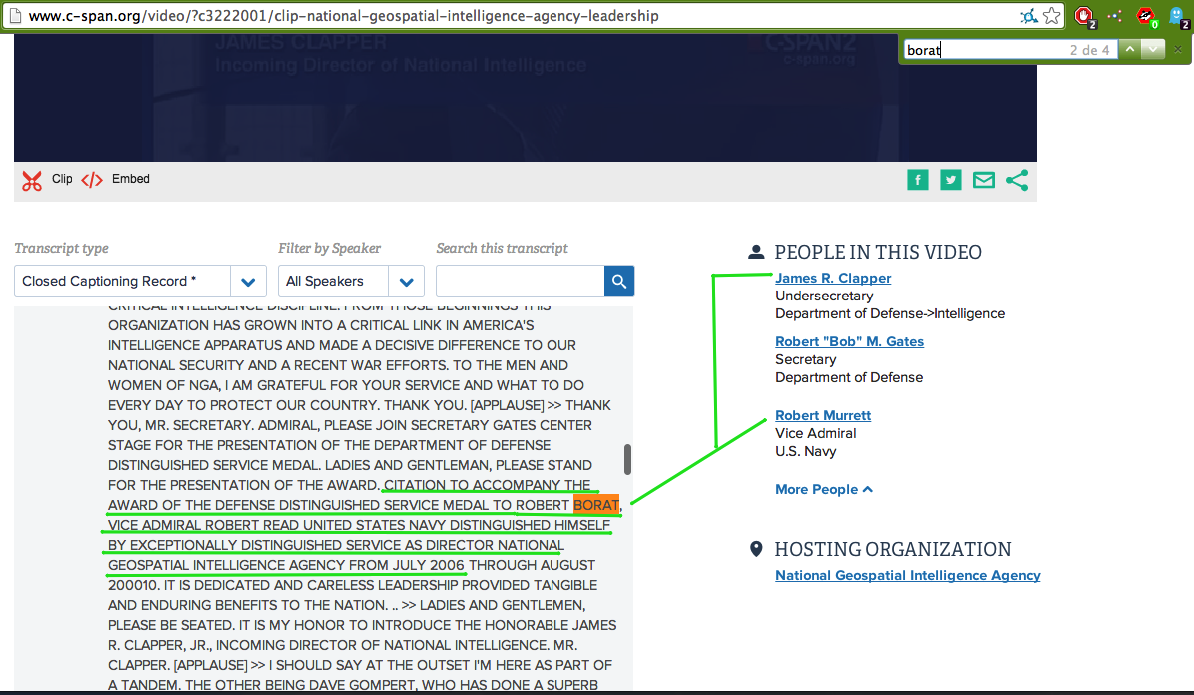Open the Transcript type dropdown
The height and width of the screenshot is (695, 1194).
[140, 282]
